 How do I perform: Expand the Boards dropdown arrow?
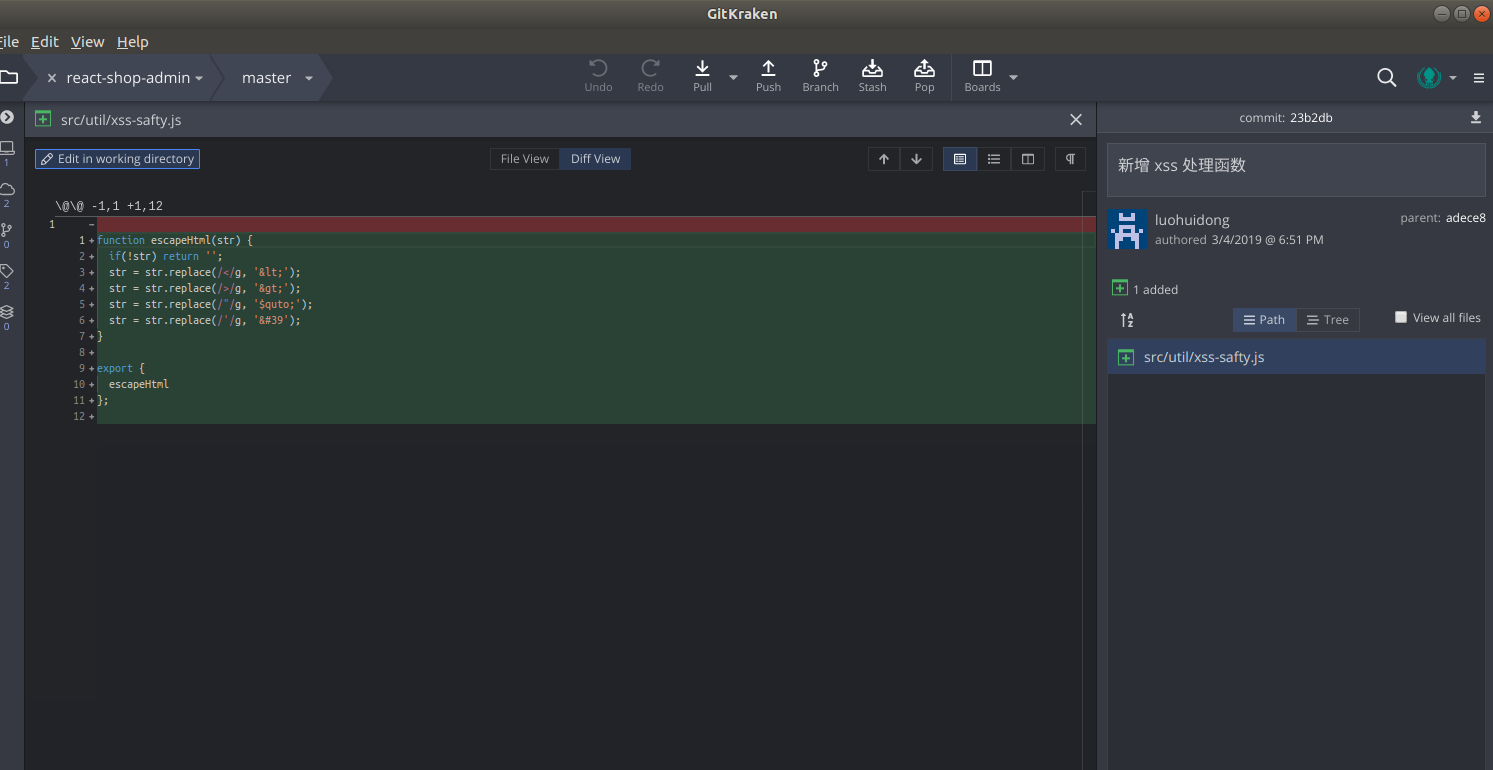pos(1013,77)
